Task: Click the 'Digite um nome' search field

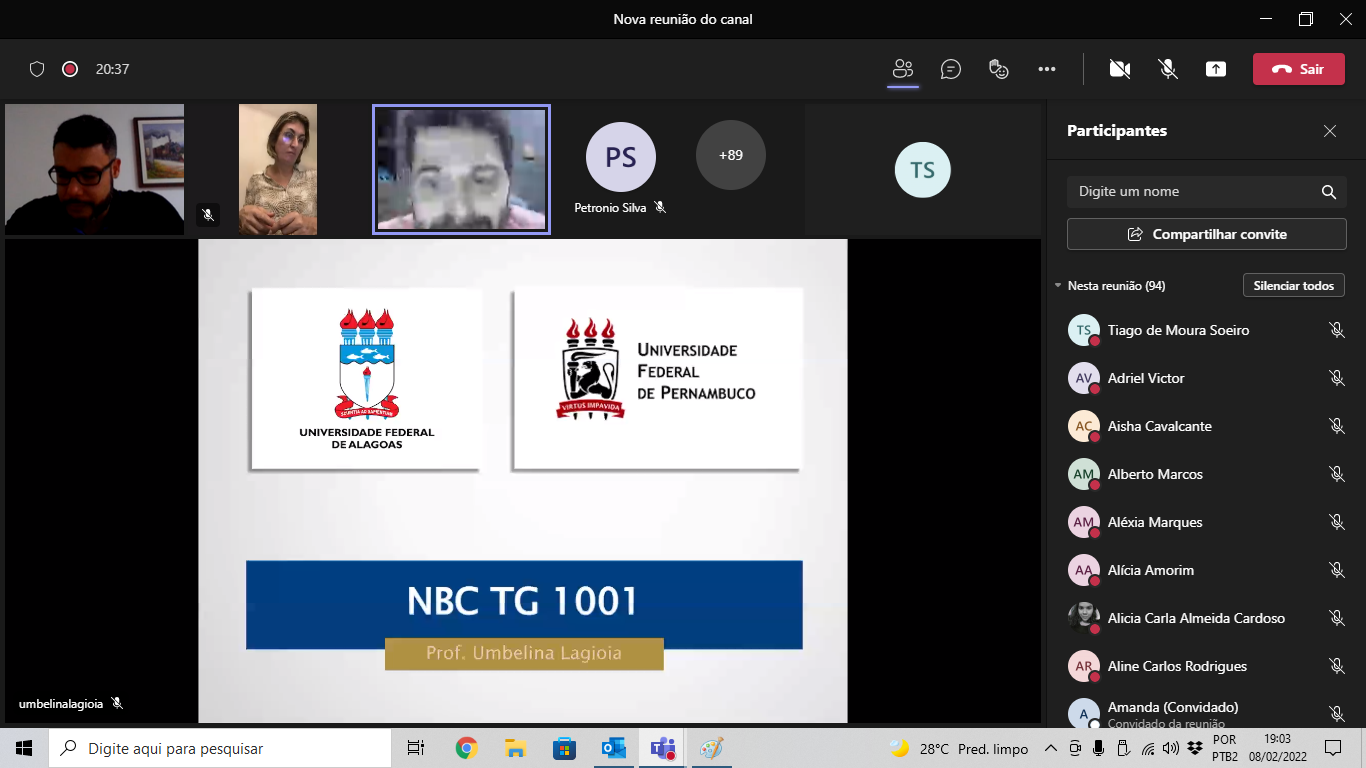Action: [1190, 192]
